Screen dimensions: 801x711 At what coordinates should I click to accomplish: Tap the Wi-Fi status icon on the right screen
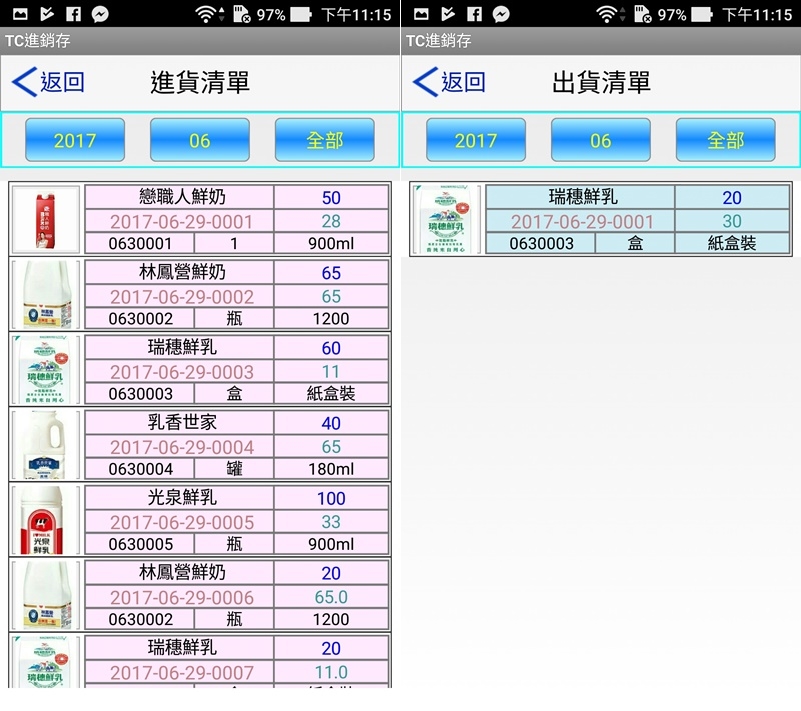(x=608, y=14)
